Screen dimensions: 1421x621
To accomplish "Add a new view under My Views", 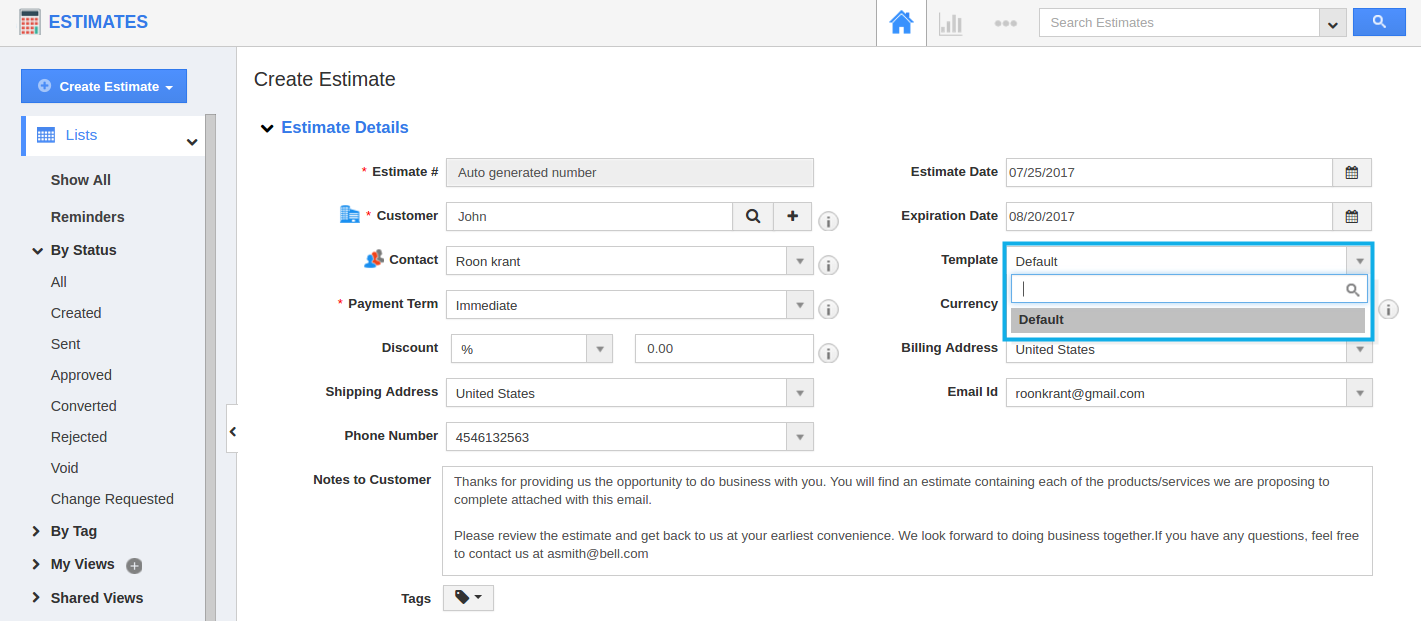I will tap(134, 566).
